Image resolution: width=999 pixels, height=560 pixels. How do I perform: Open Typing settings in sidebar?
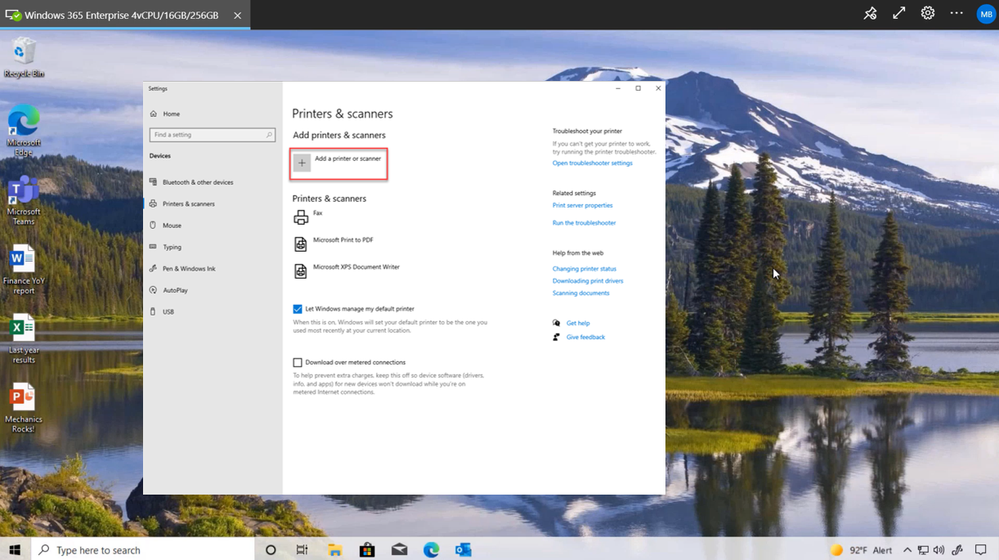166,247
